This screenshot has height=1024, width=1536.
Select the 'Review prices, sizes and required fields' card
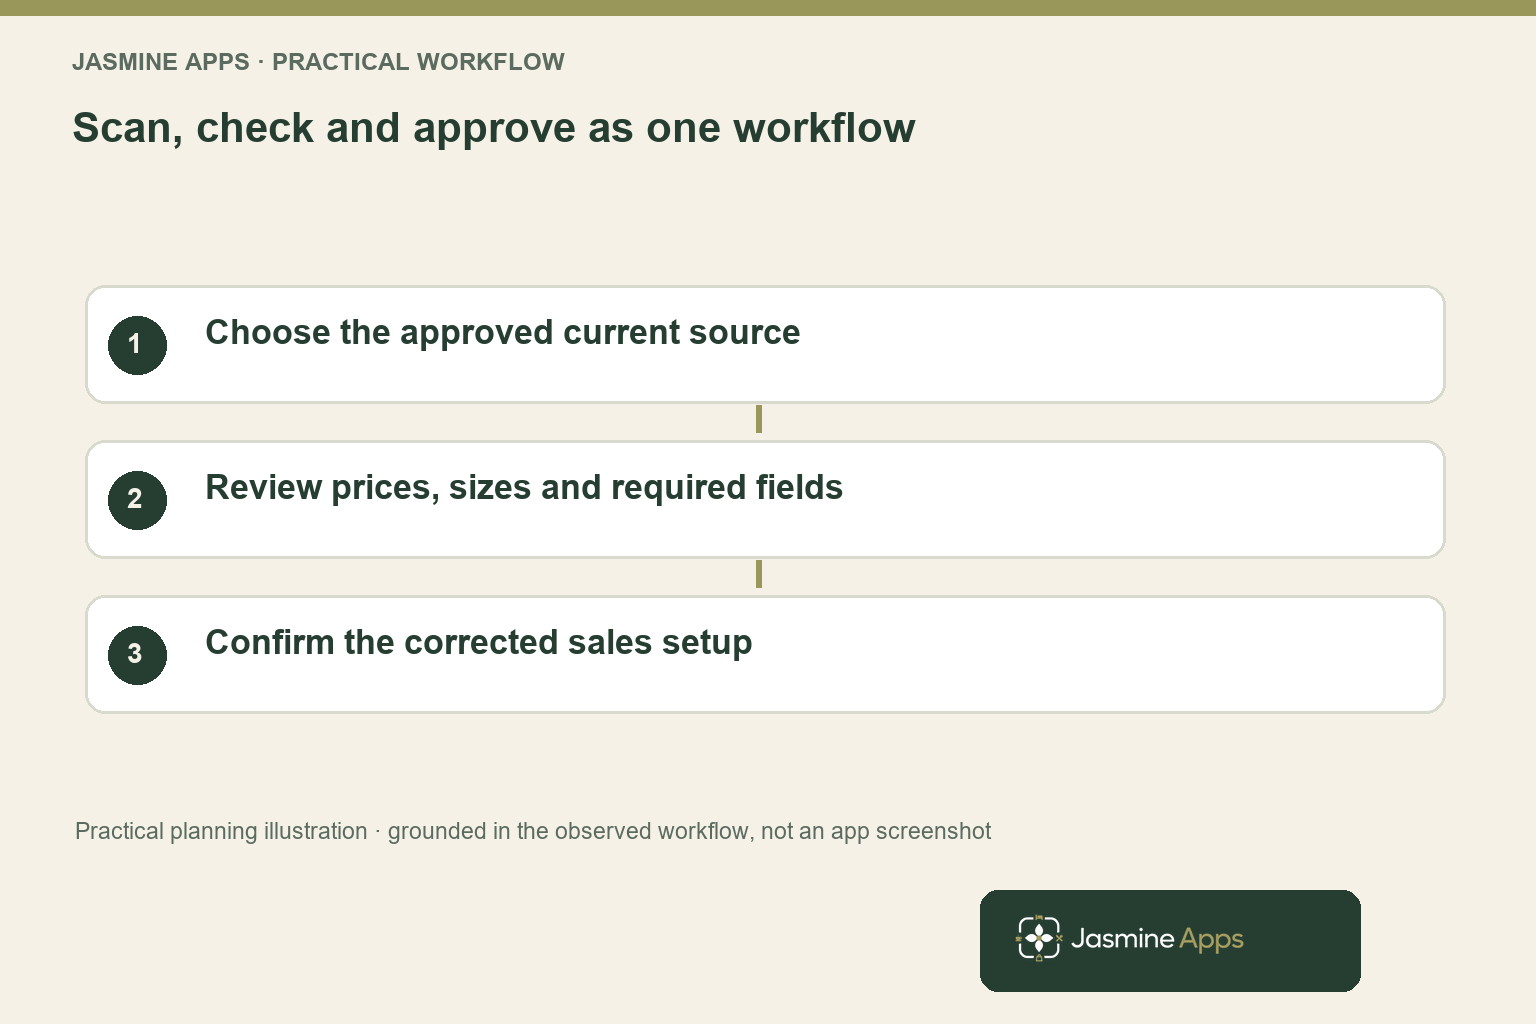coord(765,500)
